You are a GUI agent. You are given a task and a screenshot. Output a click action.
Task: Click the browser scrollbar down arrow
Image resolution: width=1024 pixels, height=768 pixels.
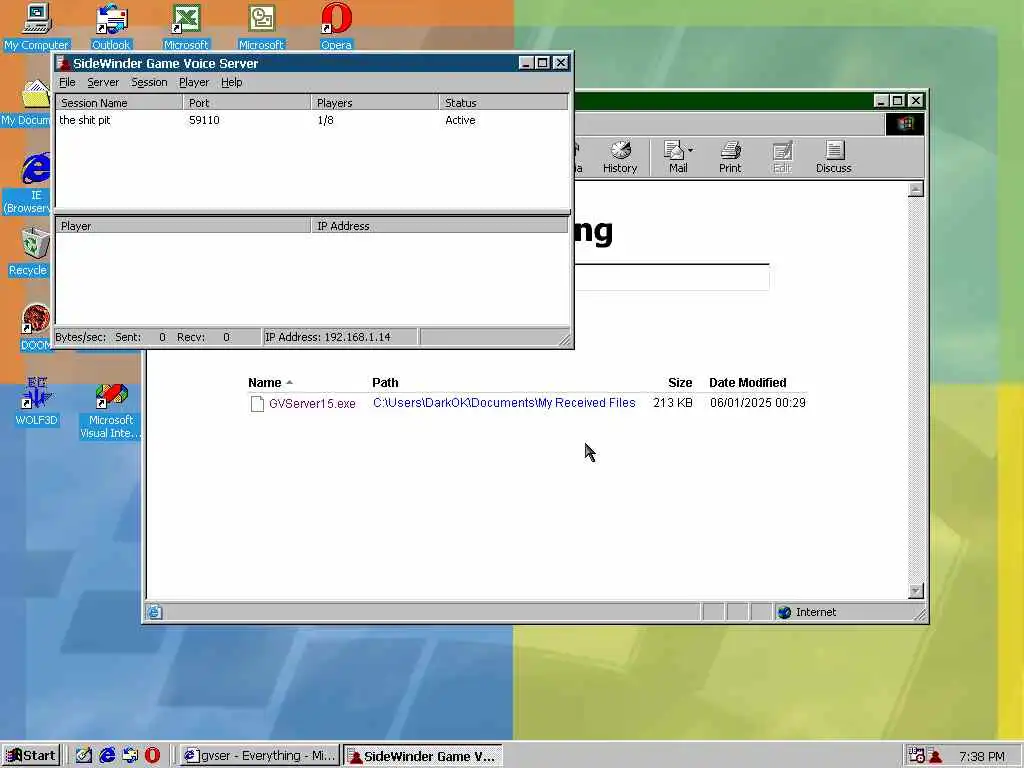click(916, 591)
